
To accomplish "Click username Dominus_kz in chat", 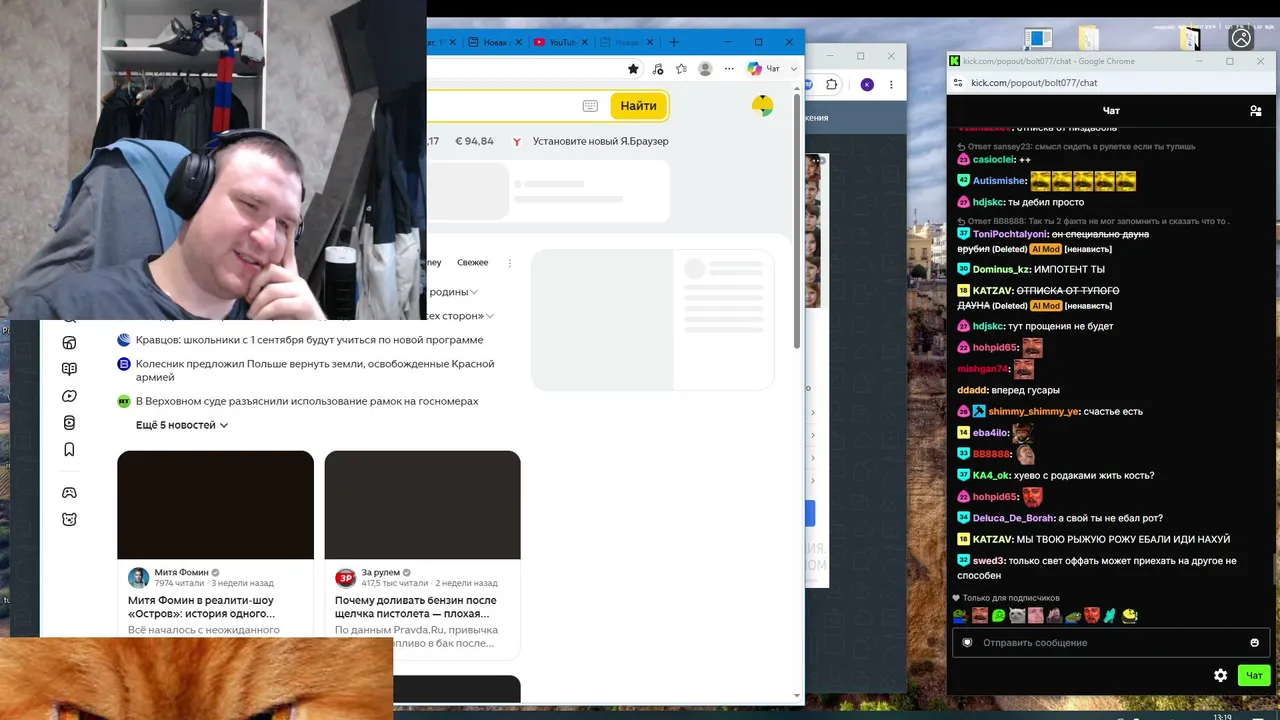I will coord(1001,269).
